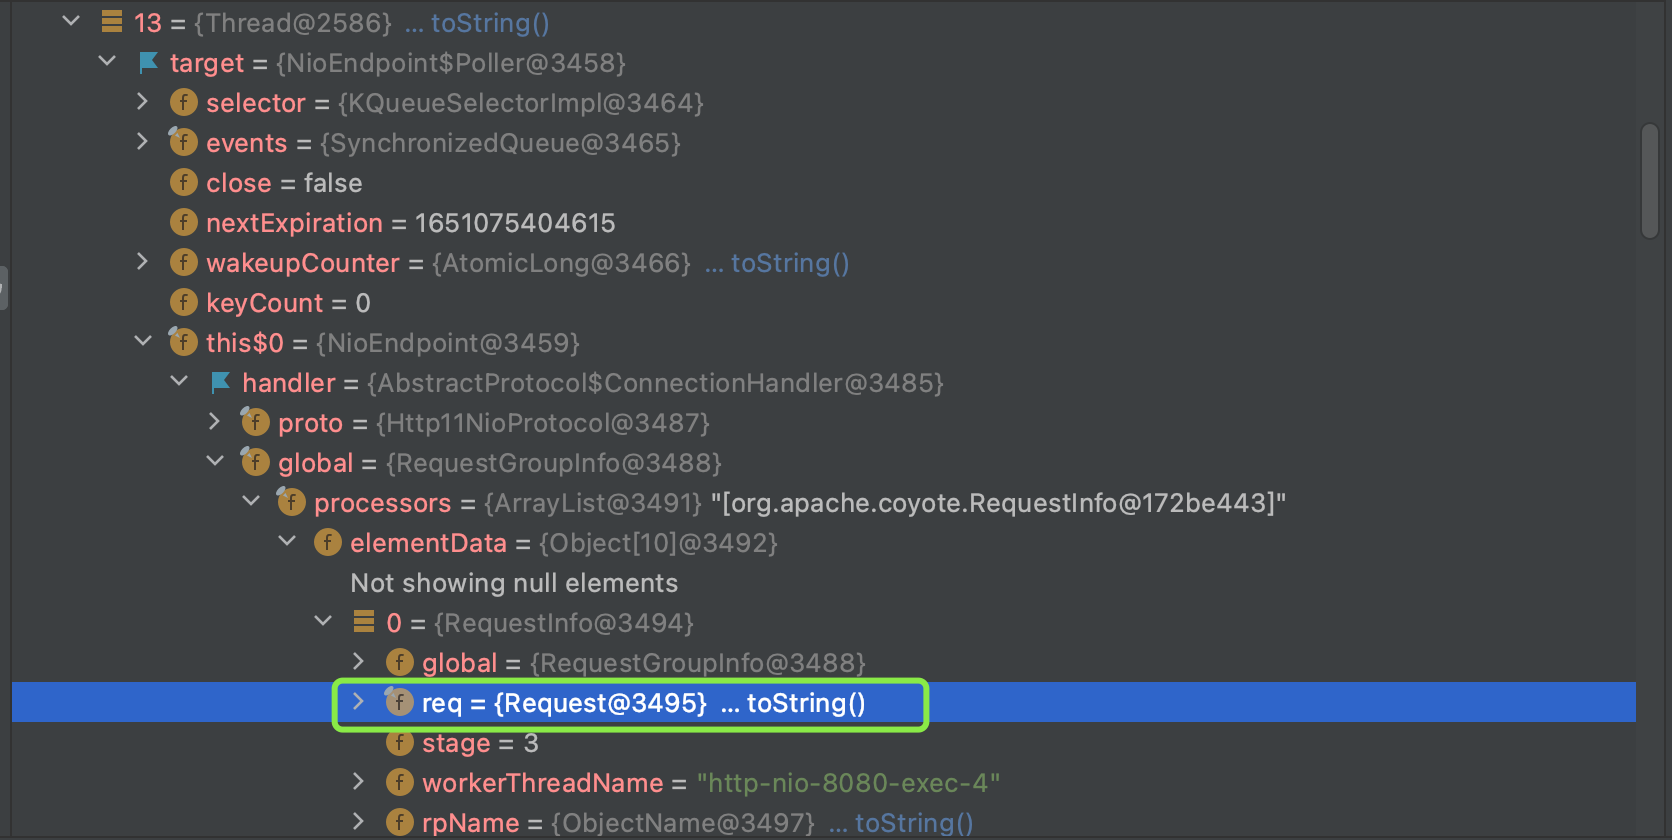1672x840 pixels.
Task: Click the field icon beside processors
Action: coord(291,501)
